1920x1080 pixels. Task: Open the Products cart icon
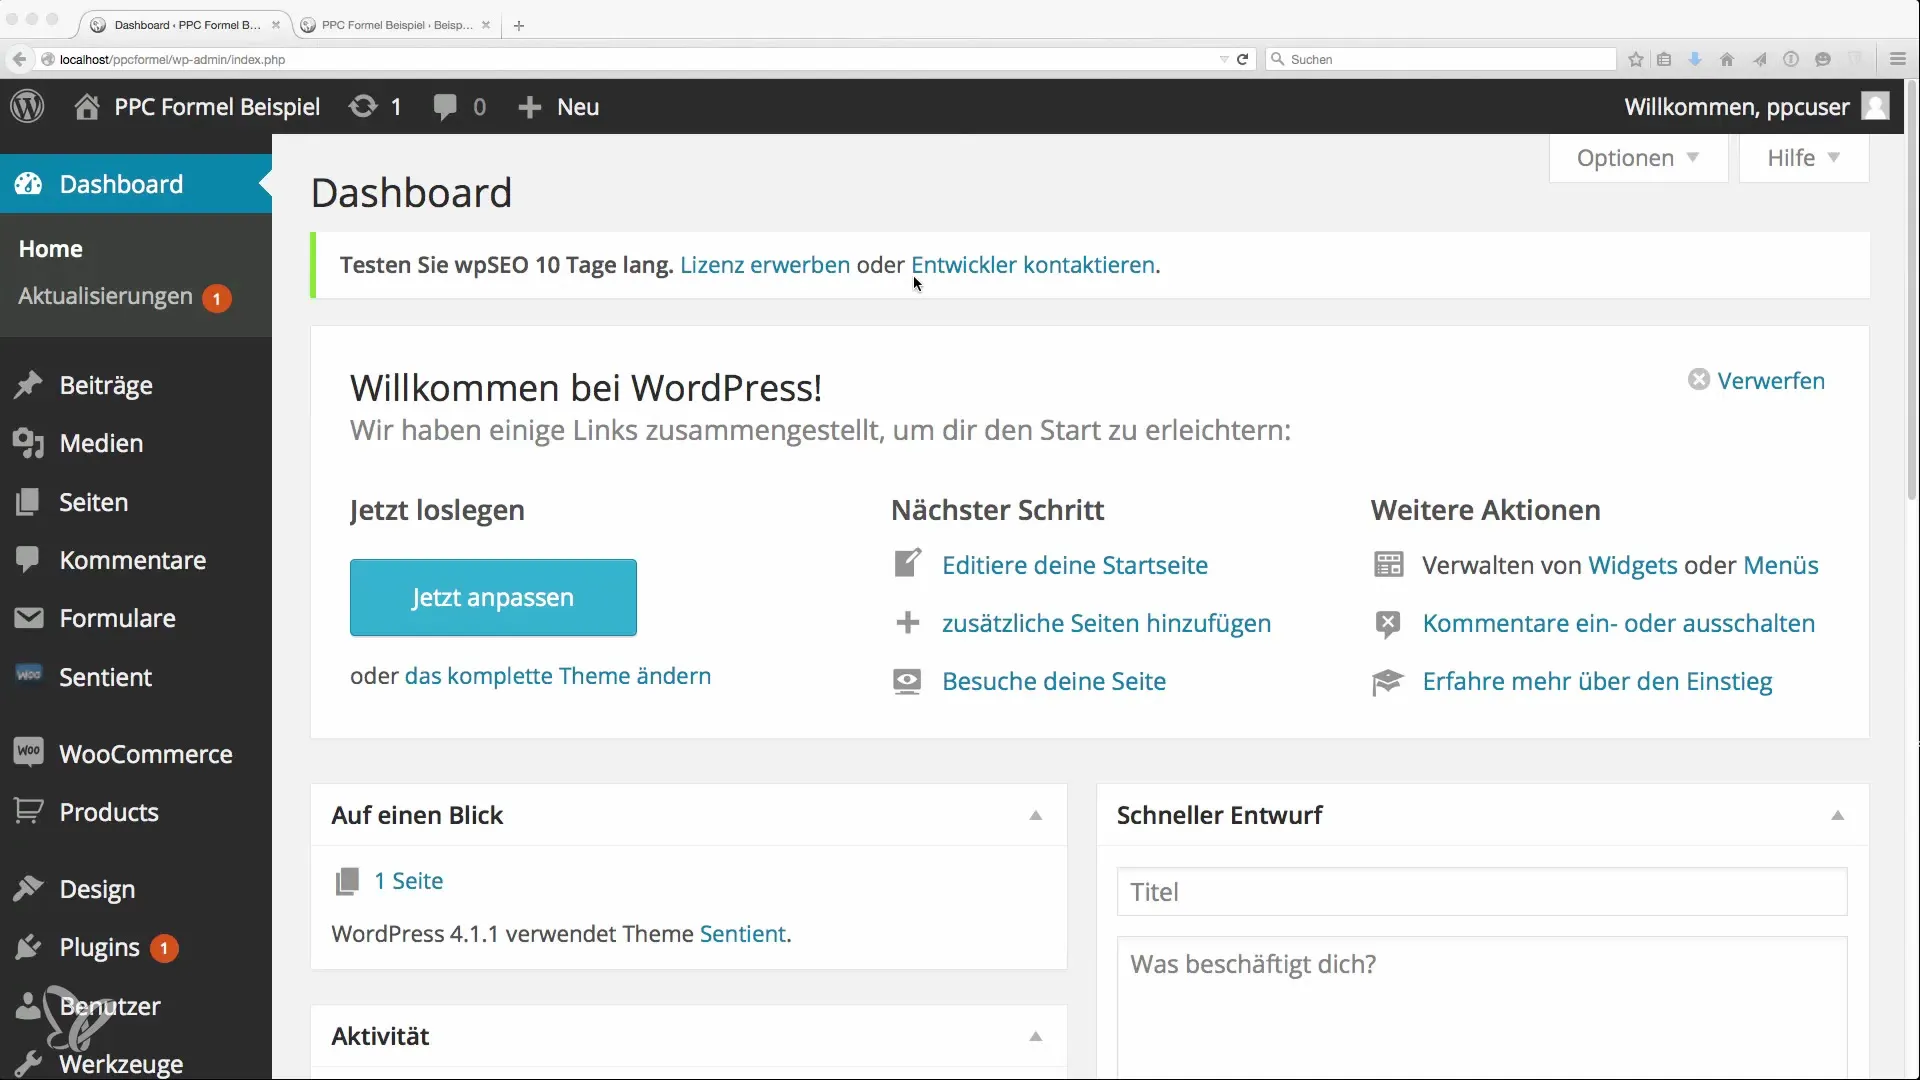[x=28, y=811]
